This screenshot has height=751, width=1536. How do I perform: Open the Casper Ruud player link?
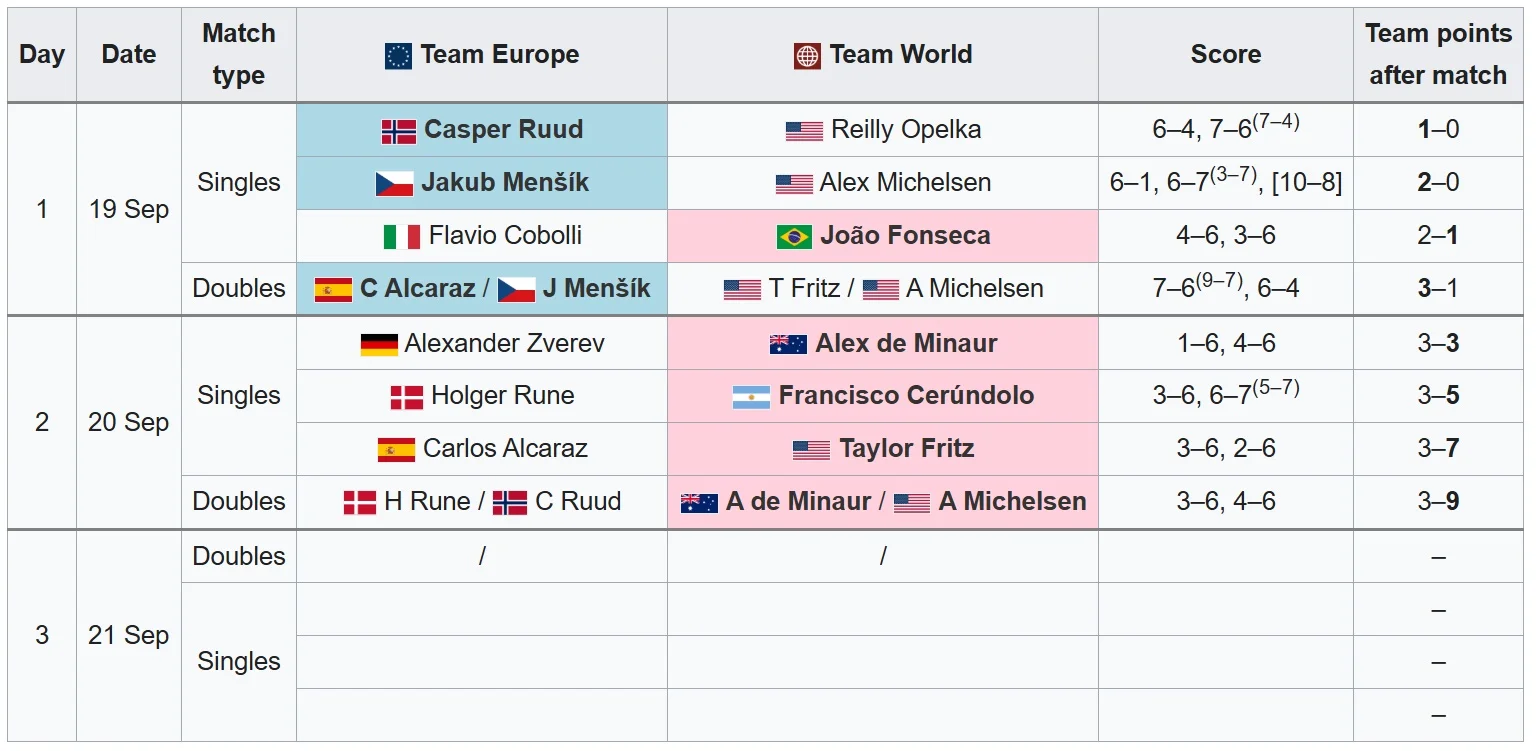[x=503, y=130]
